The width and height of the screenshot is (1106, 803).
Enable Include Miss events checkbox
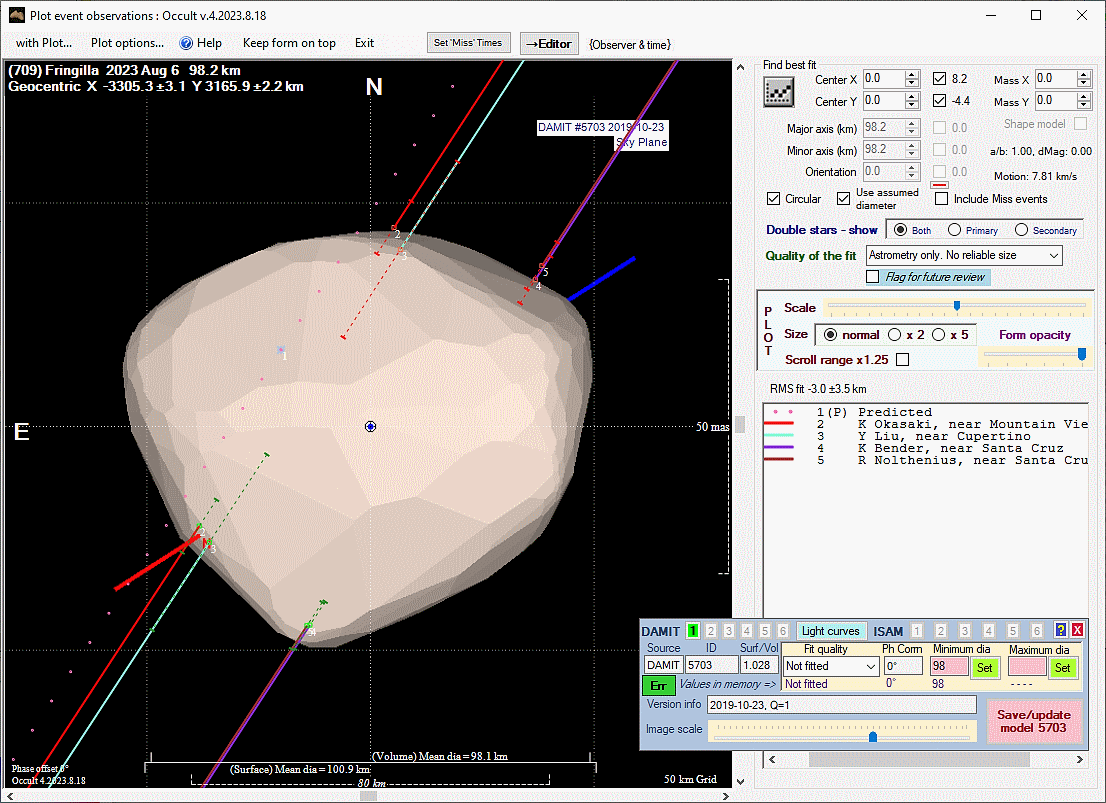(x=941, y=199)
